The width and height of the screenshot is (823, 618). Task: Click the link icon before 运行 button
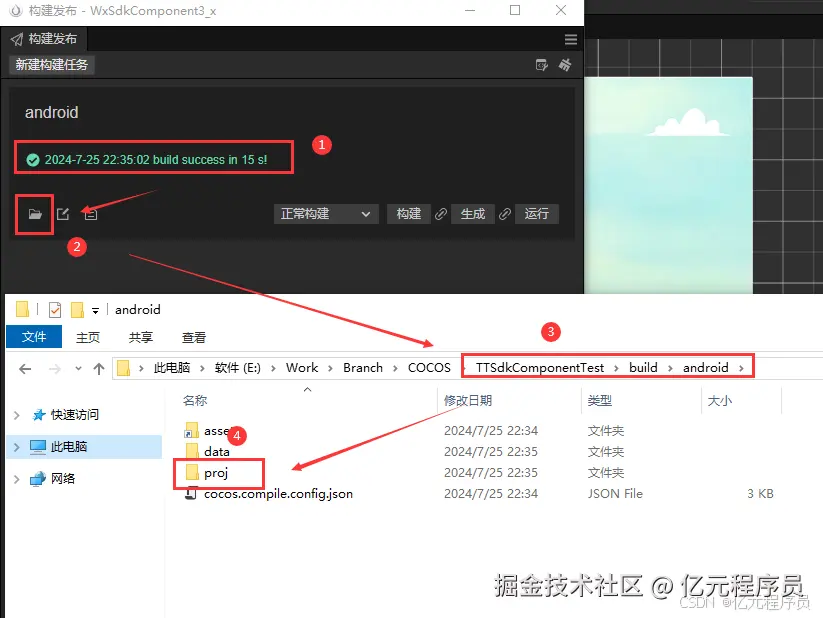tap(505, 213)
